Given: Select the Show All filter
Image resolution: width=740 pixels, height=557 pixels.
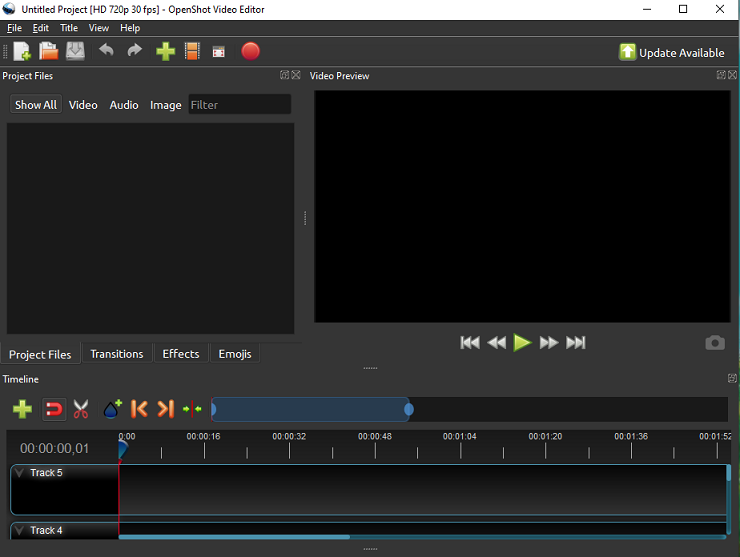Looking at the screenshot, I should (x=36, y=105).
